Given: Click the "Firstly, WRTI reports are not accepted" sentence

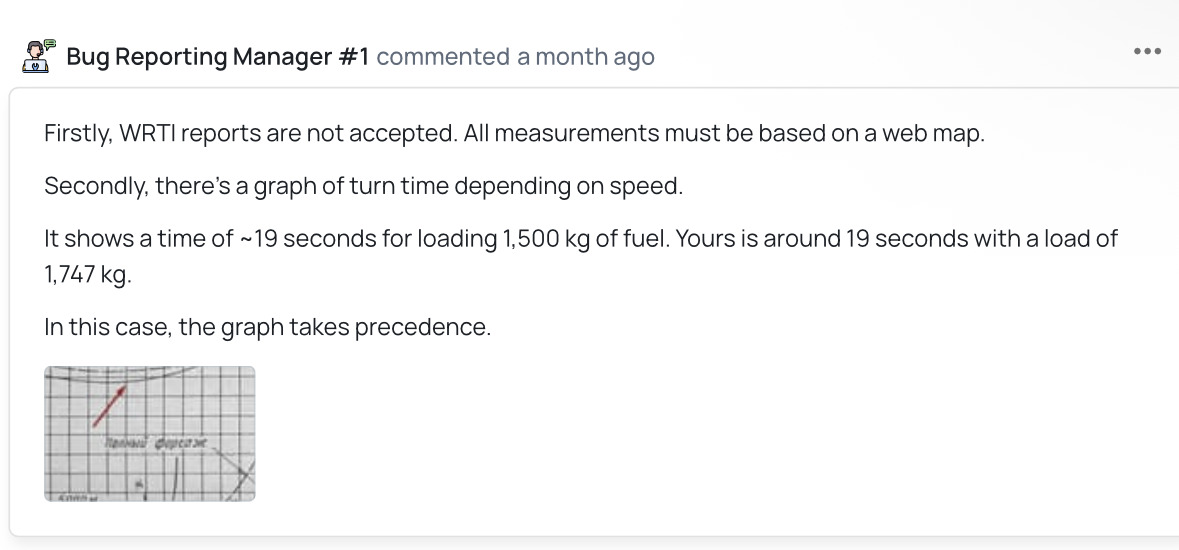Looking at the screenshot, I should [x=250, y=134].
